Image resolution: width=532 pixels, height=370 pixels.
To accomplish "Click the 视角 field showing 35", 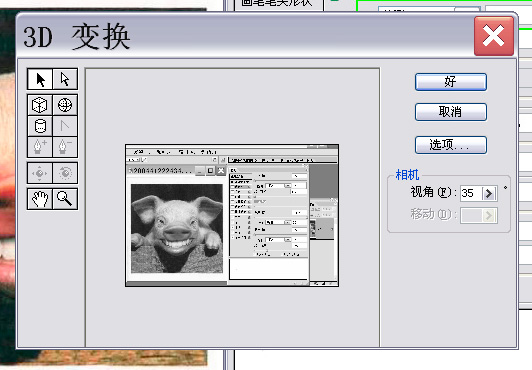I will [x=471, y=194].
